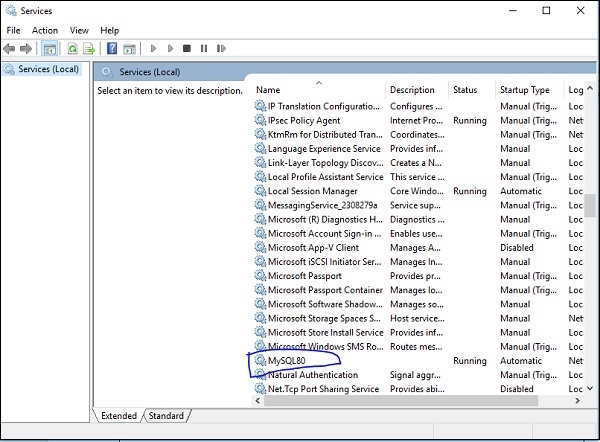Toggle the Show/Hide Console Tree button
Screen dimensions: 600x442
pyautogui.click(x=49, y=48)
